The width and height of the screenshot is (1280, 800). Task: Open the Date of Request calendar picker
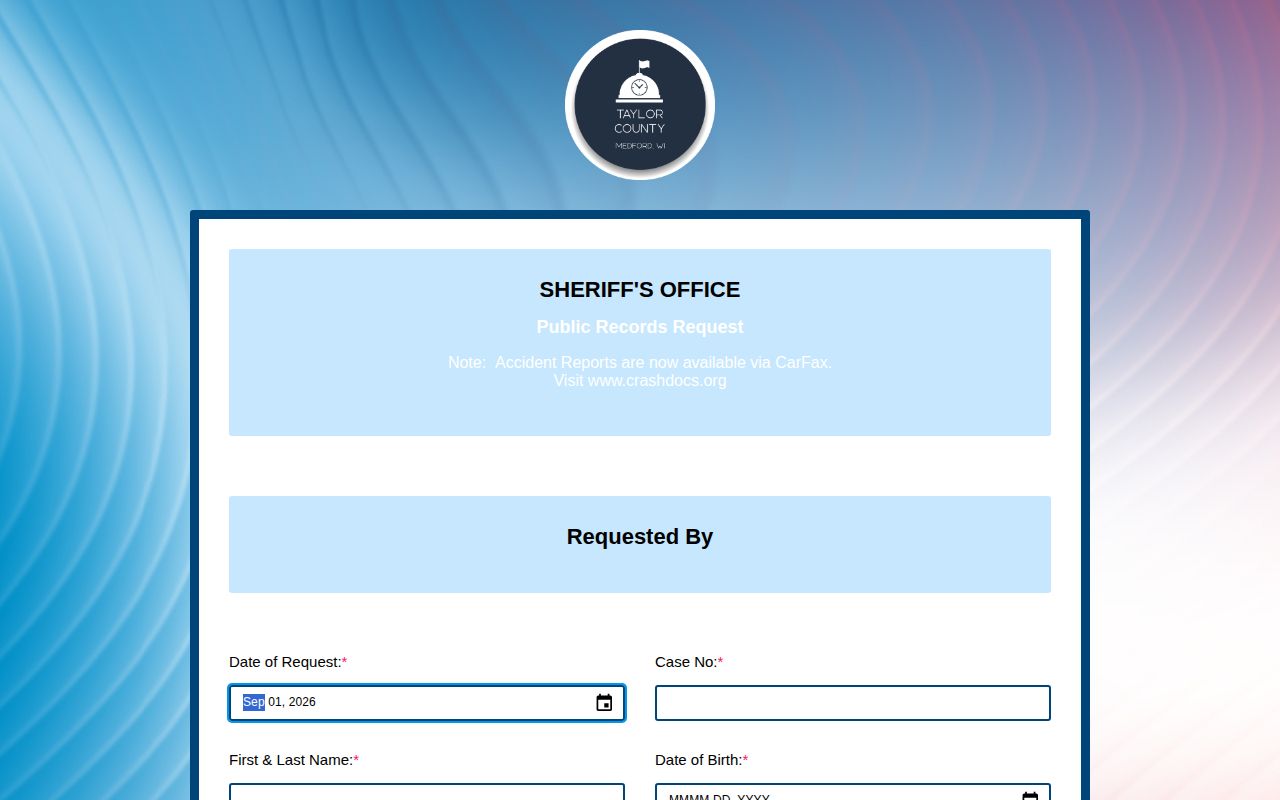604,703
